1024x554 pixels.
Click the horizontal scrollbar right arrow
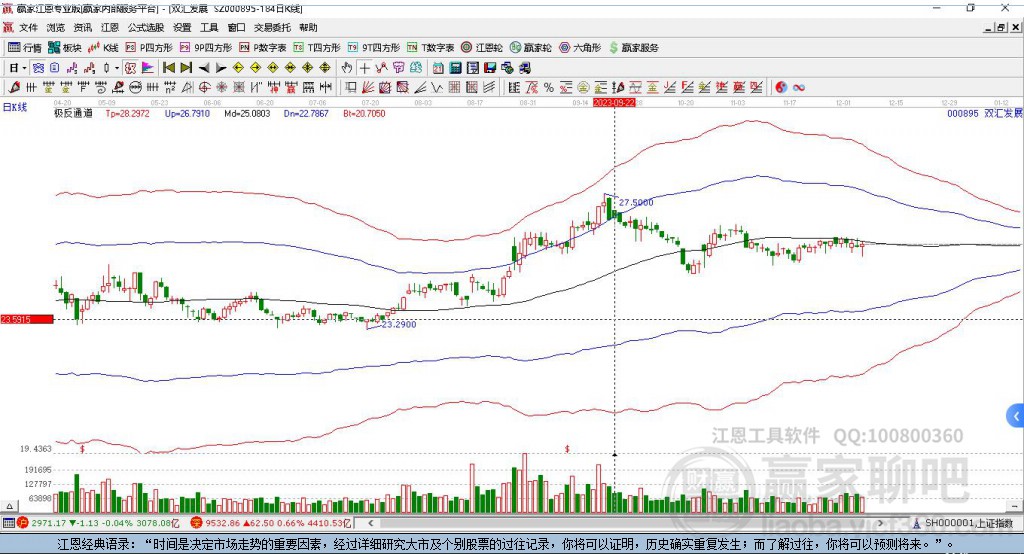[x=880, y=523]
